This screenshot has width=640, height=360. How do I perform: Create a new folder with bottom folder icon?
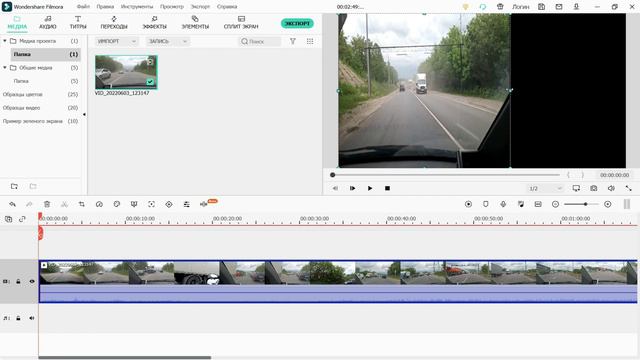tap(14, 186)
